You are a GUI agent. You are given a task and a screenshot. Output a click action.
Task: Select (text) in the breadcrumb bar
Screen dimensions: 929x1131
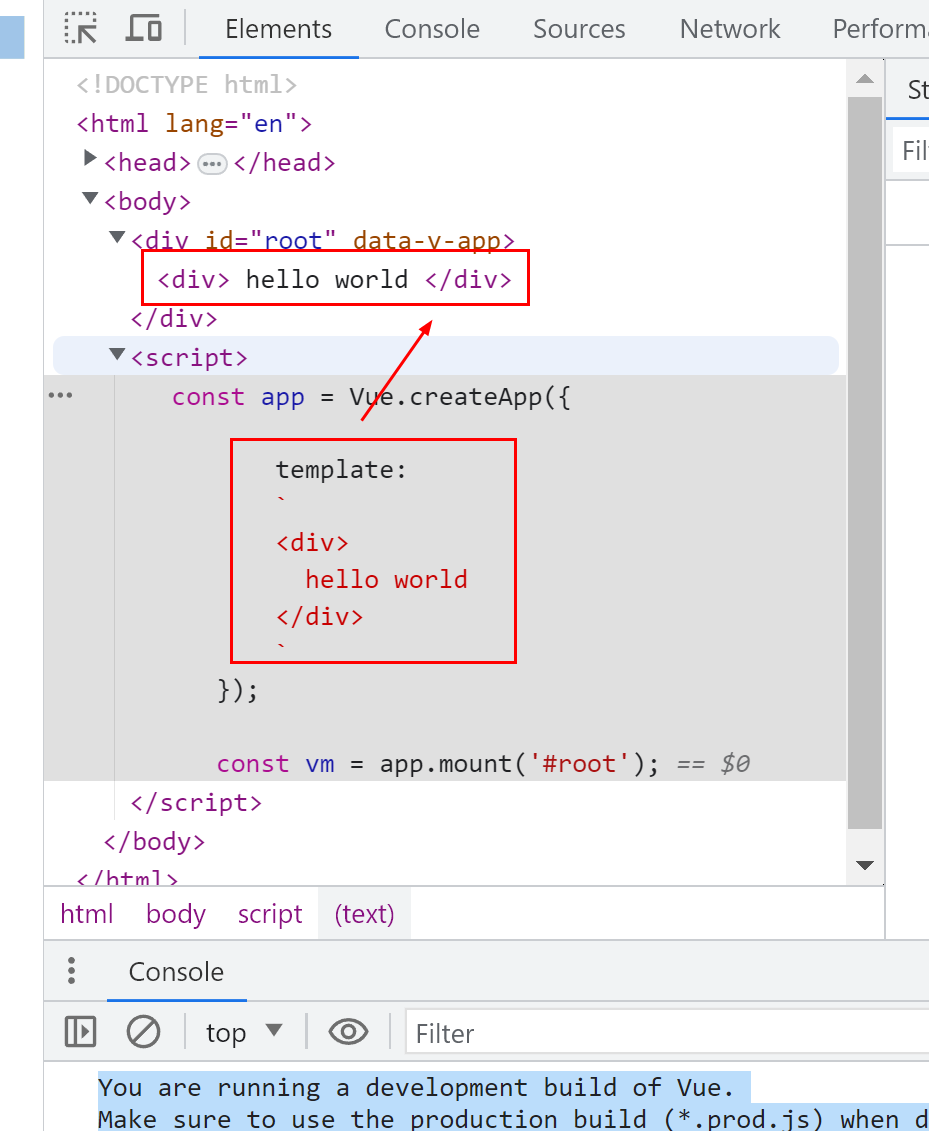(x=364, y=914)
